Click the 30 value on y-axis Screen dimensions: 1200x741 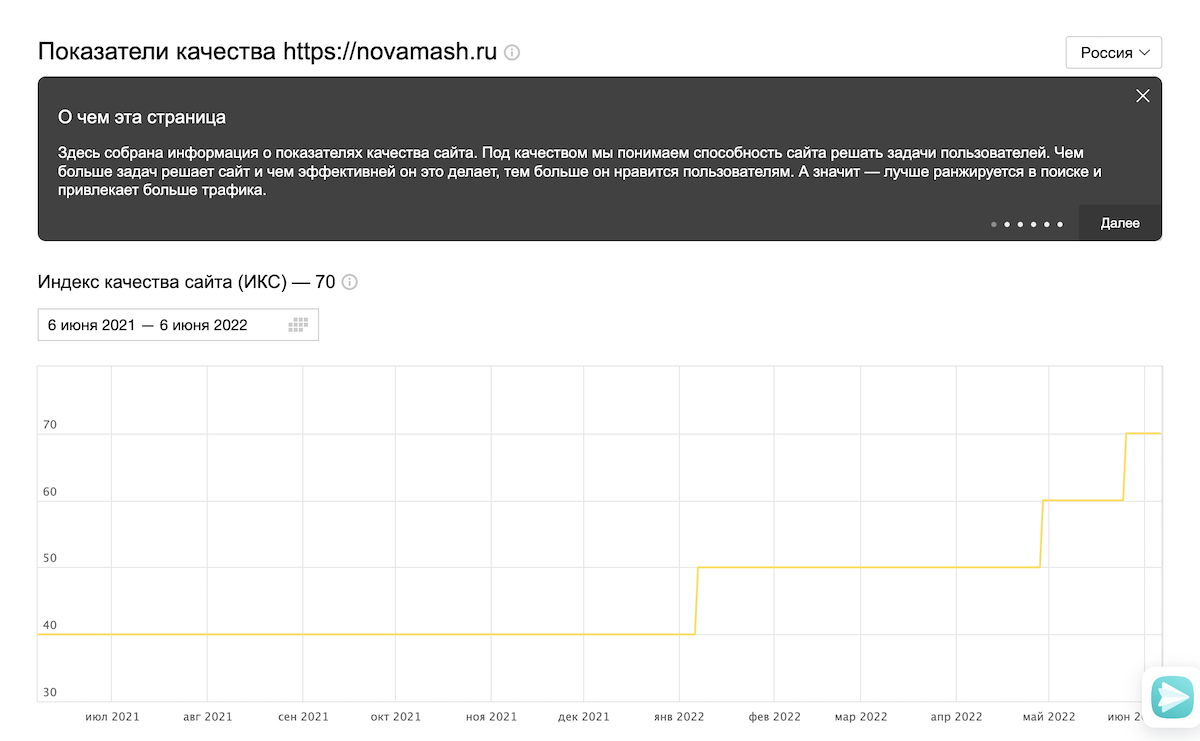pos(49,692)
